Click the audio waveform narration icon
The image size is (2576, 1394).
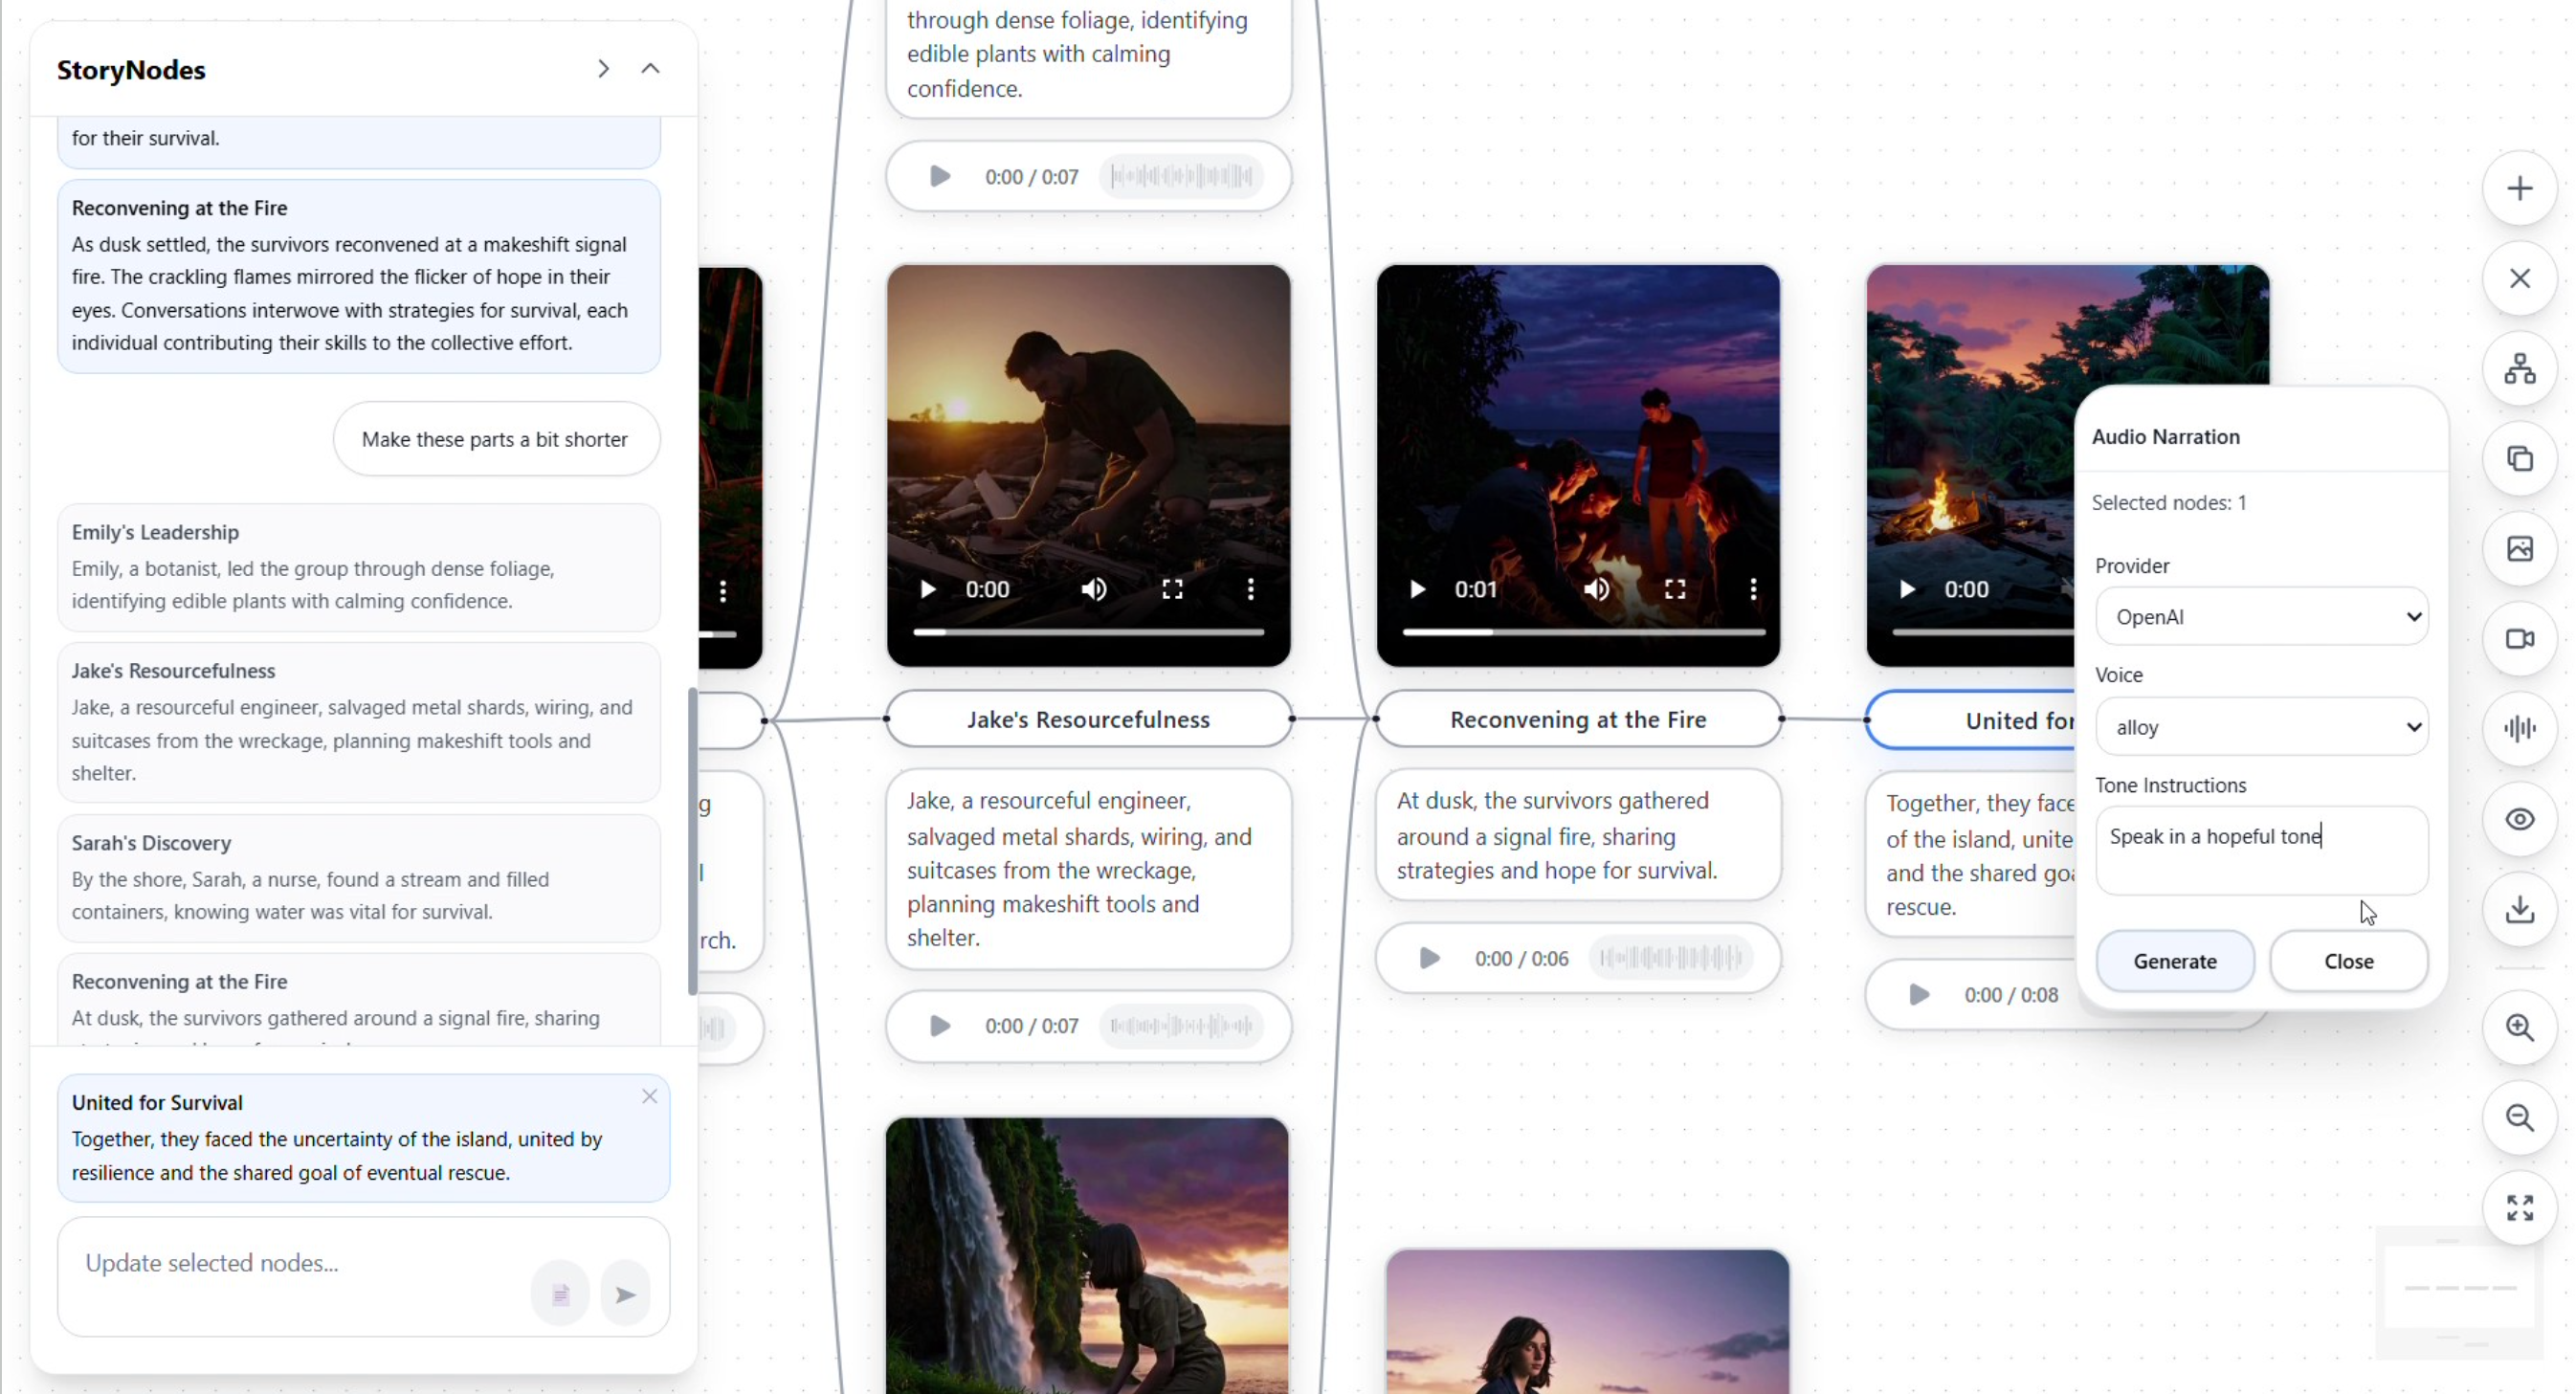(x=2519, y=729)
